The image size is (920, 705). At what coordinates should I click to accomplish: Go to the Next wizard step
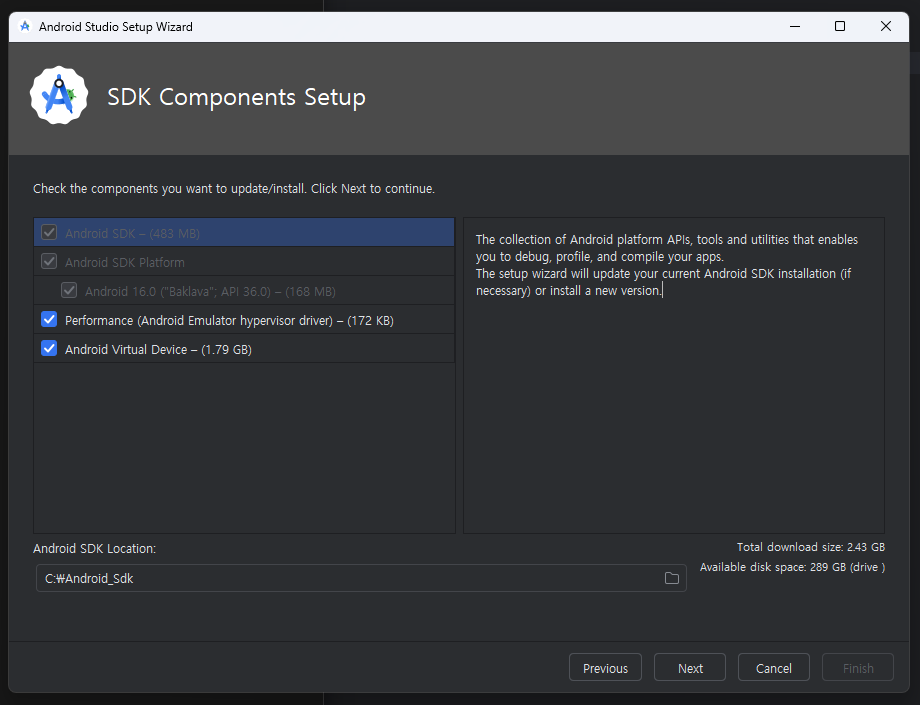click(690, 668)
